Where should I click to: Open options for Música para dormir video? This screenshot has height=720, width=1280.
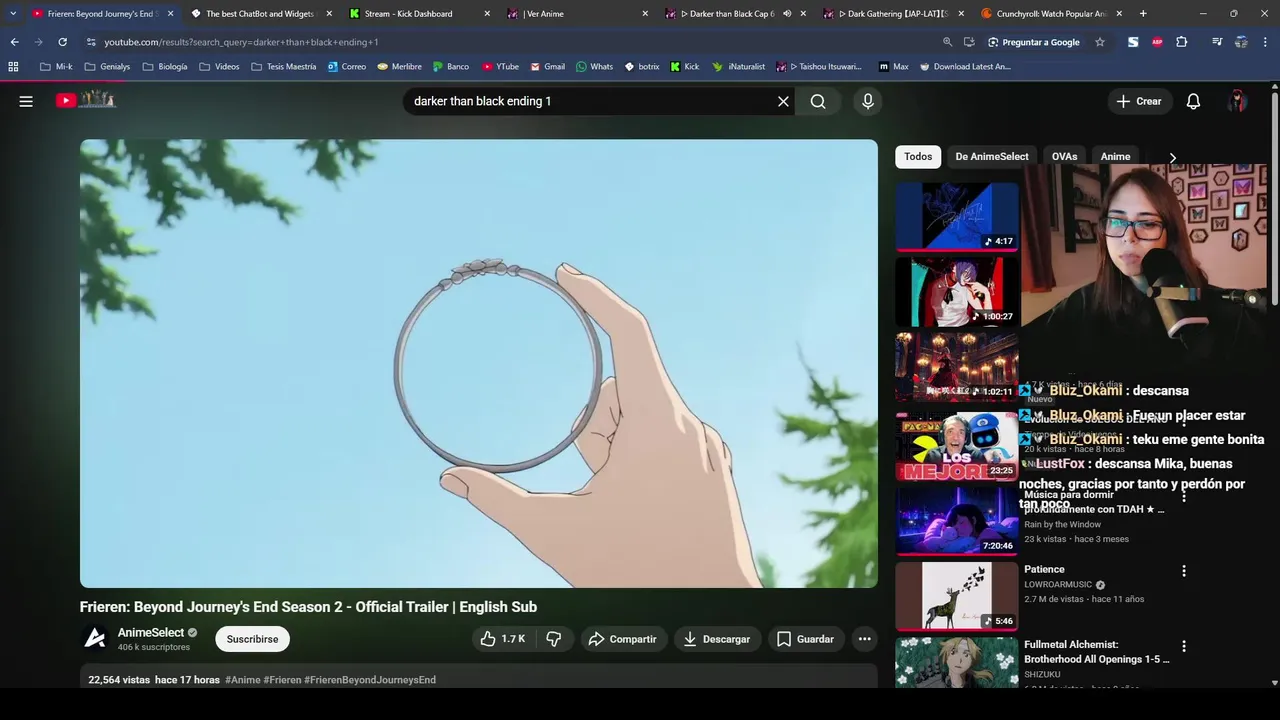click(x=1184, y=496)
